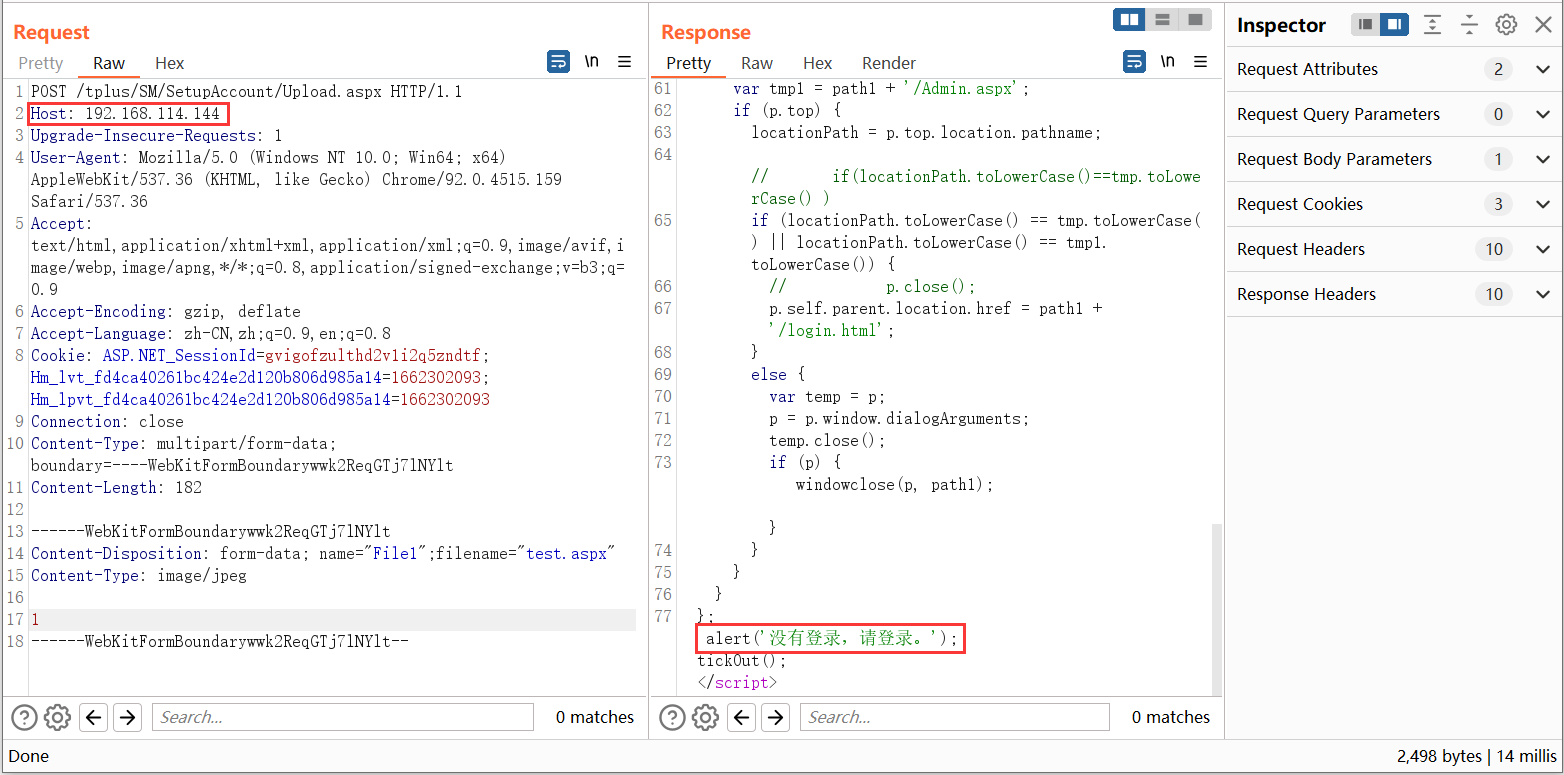The image size is (1564, 775).
Task: Select stacked top-bottom layout view
Action: tap(1162, 19)
